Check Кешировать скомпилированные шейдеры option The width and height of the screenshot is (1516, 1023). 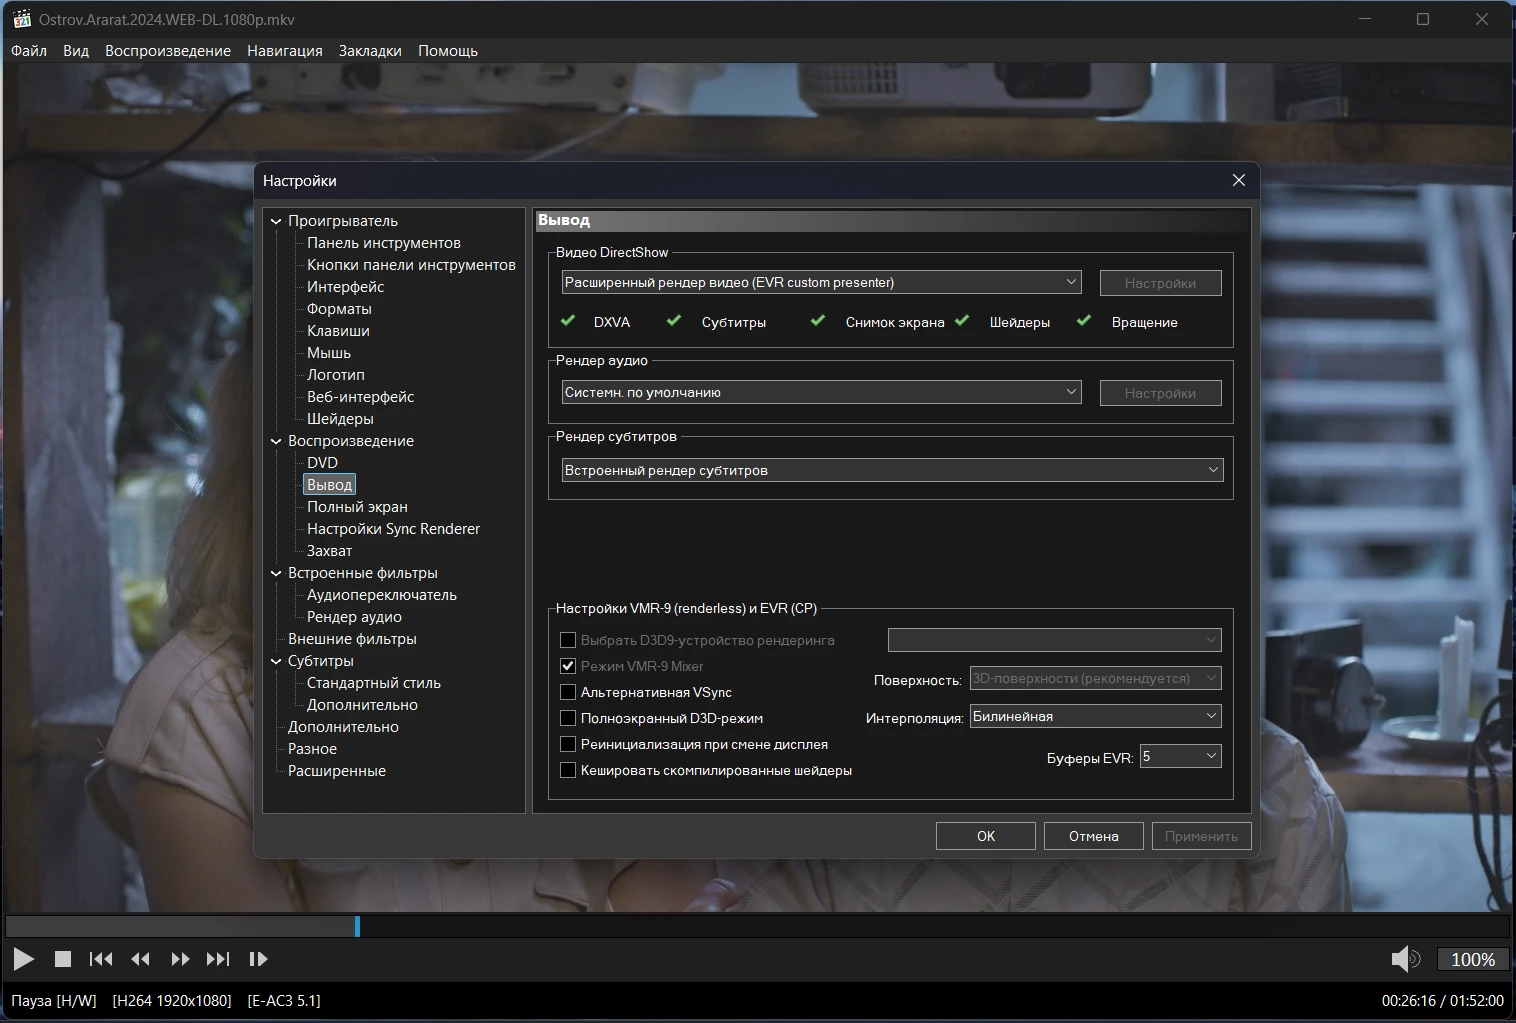[x=568, y=770]
